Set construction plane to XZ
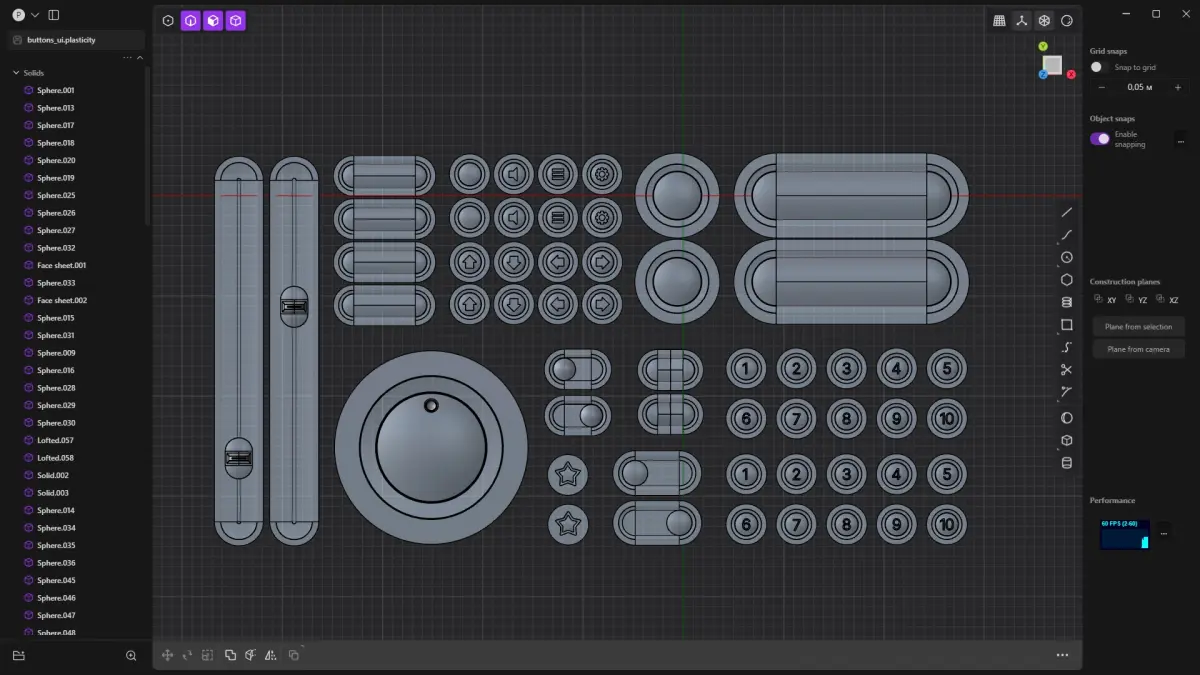The height and width of the screenshot is (675, 1200). [1167, 299]
